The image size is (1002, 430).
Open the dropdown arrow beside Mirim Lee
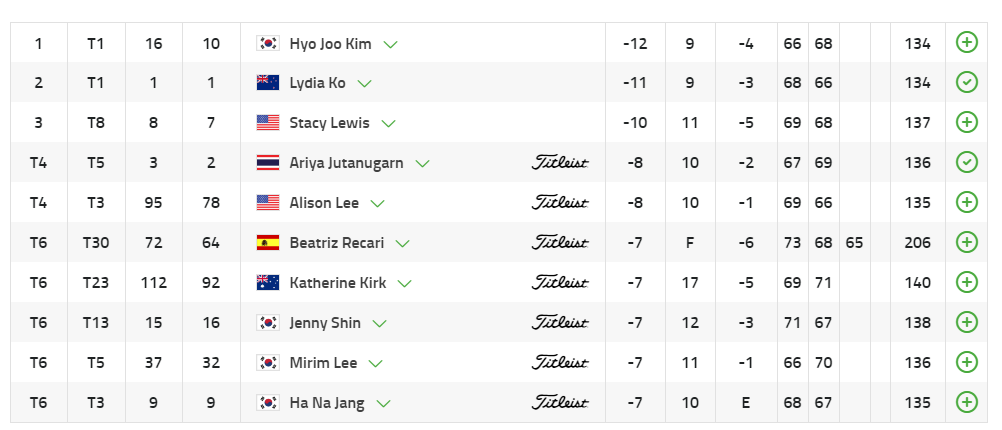coord(376,364)
